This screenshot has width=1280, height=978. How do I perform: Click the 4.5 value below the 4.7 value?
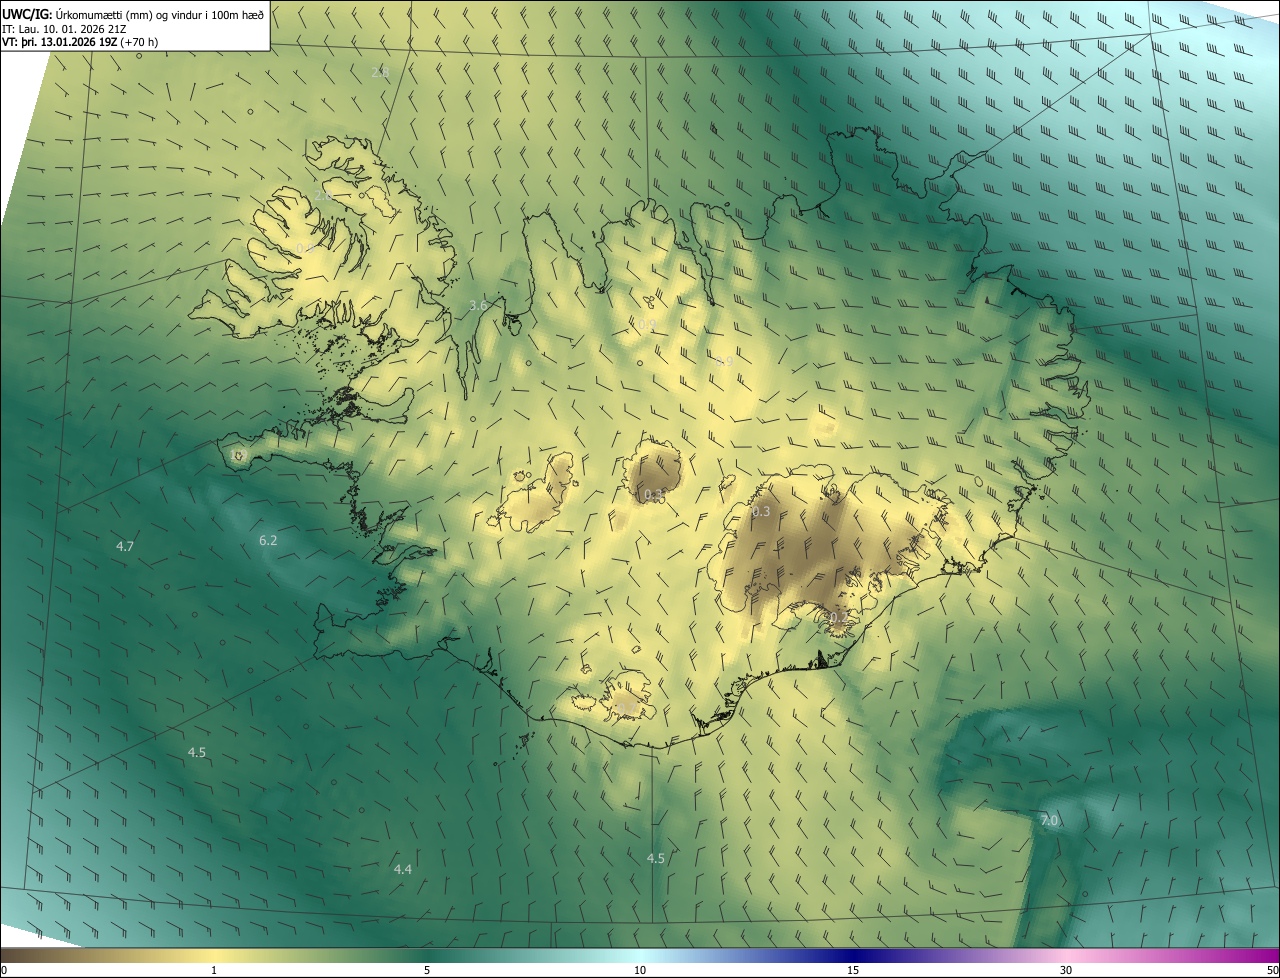(197, 752)
